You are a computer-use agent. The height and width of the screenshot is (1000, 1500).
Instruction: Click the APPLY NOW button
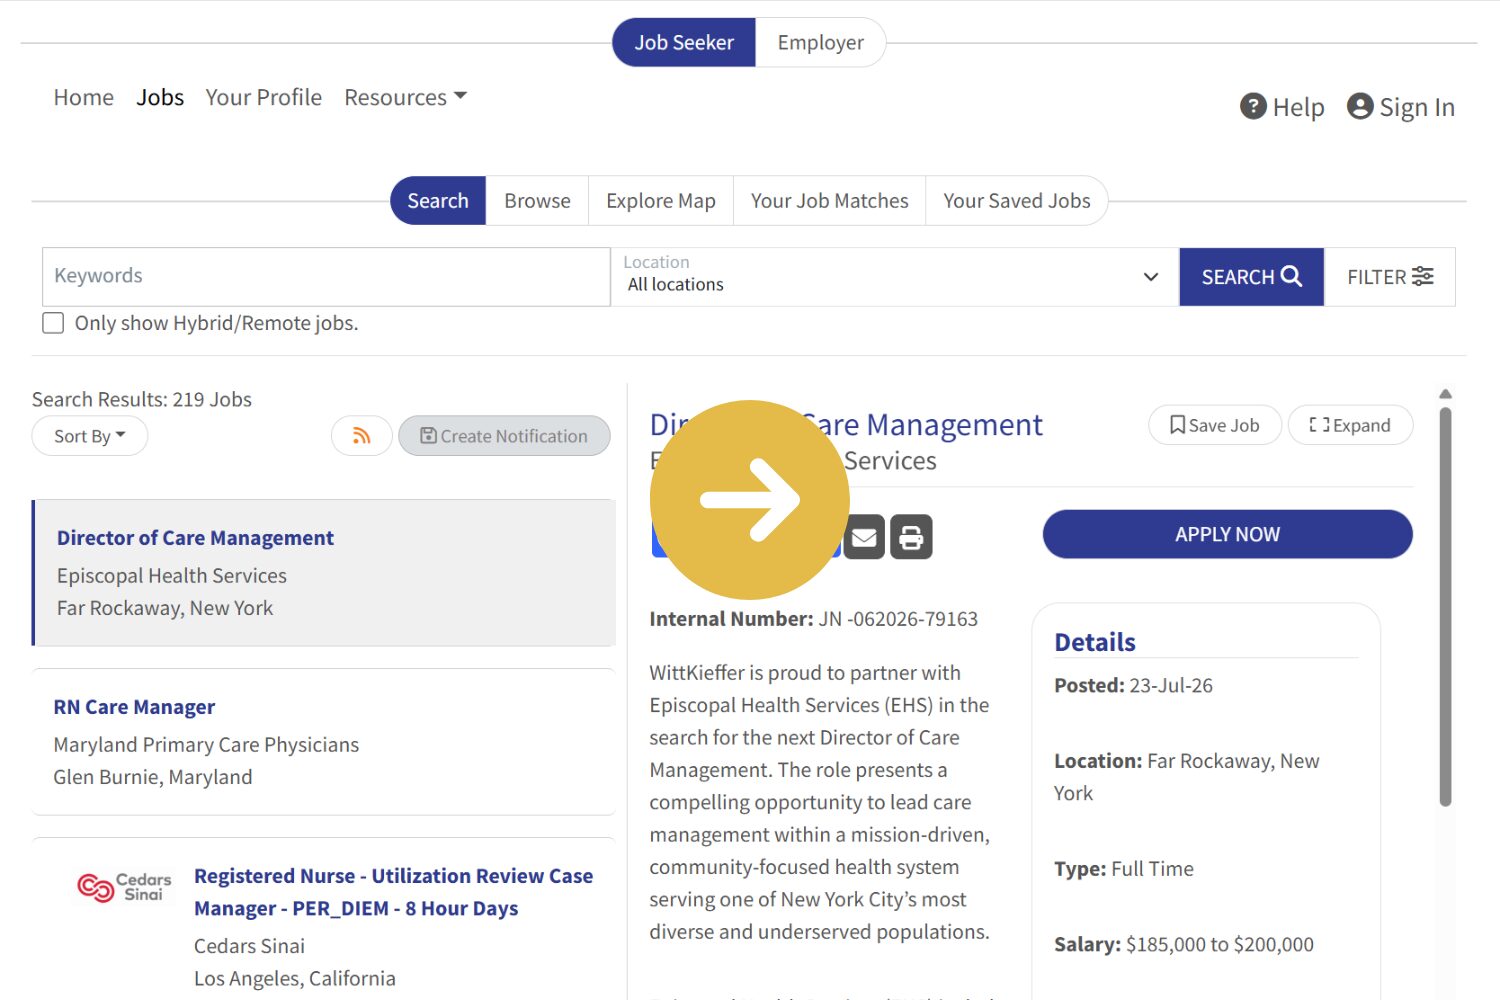click(x=1228, y=534)
